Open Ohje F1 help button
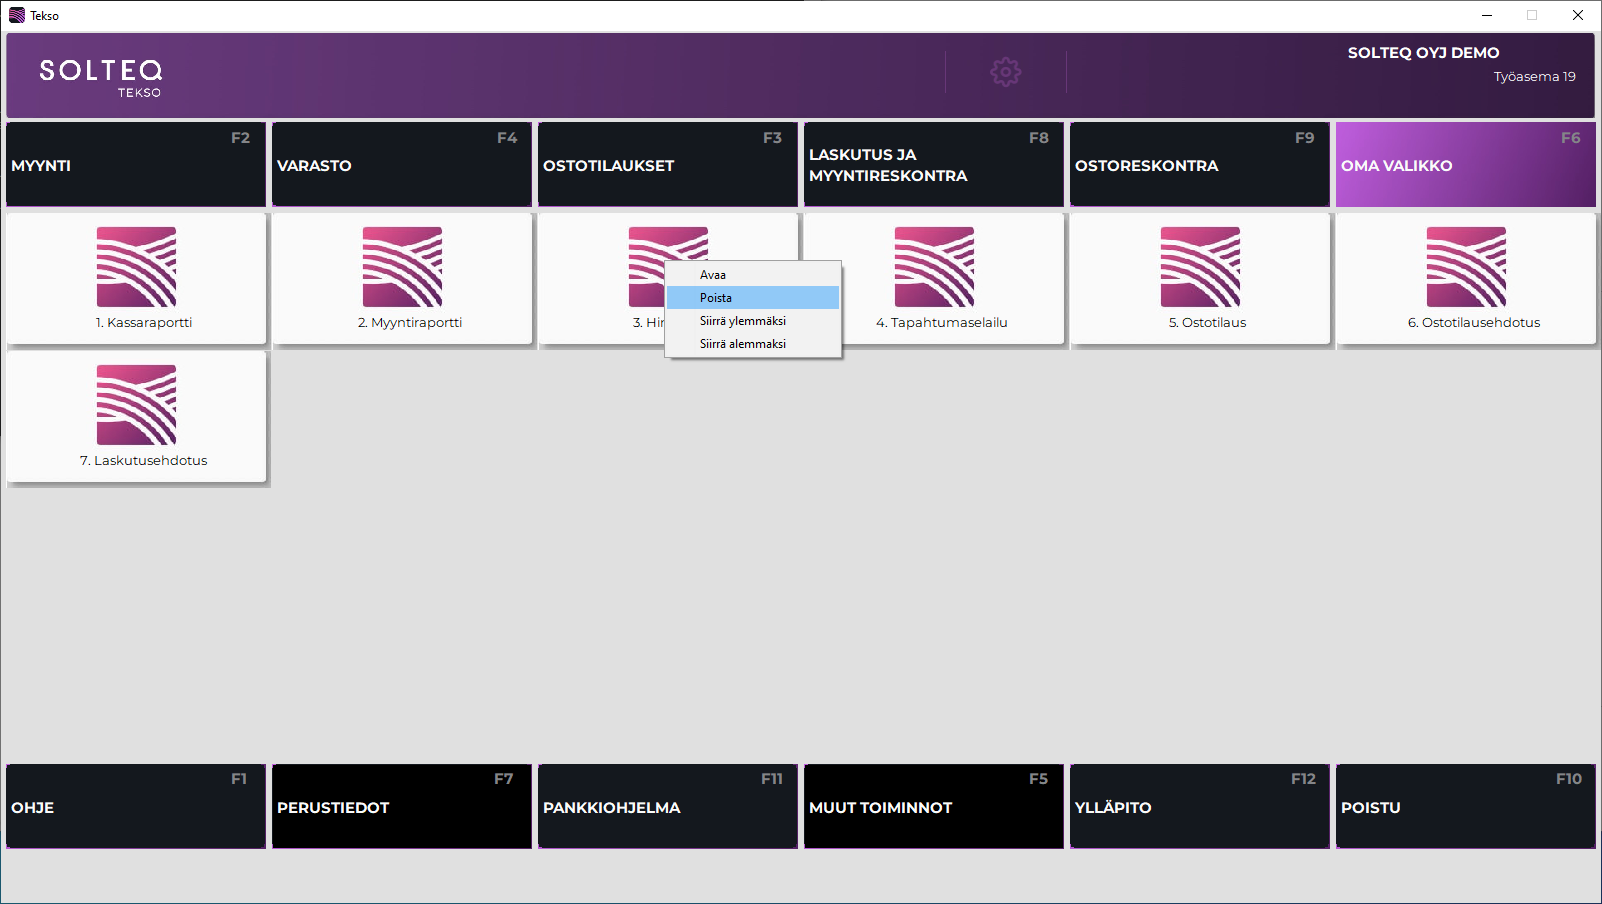The height and width of the screenshot is (904, 1602). pyautogui.click(x=136, y=807)
